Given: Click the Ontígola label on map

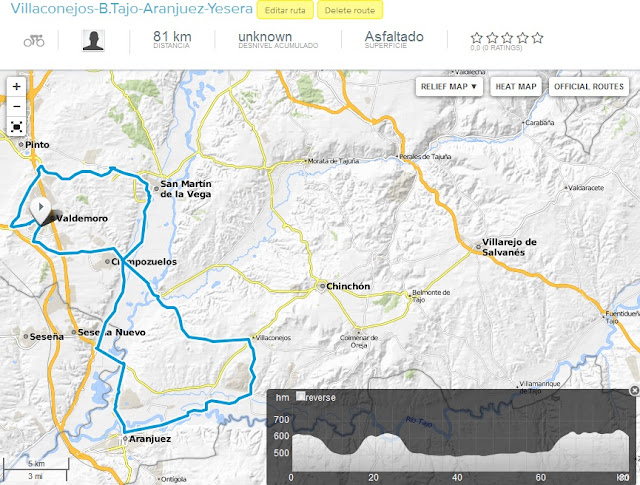Looking at the screenshot, I should tap(174, 479).
